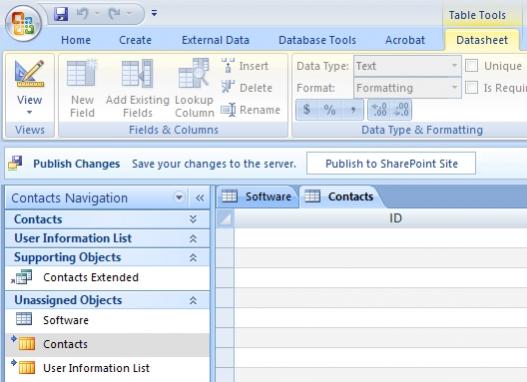Open the Contacts Navigation pane menu arrow

tap(179, 198)
